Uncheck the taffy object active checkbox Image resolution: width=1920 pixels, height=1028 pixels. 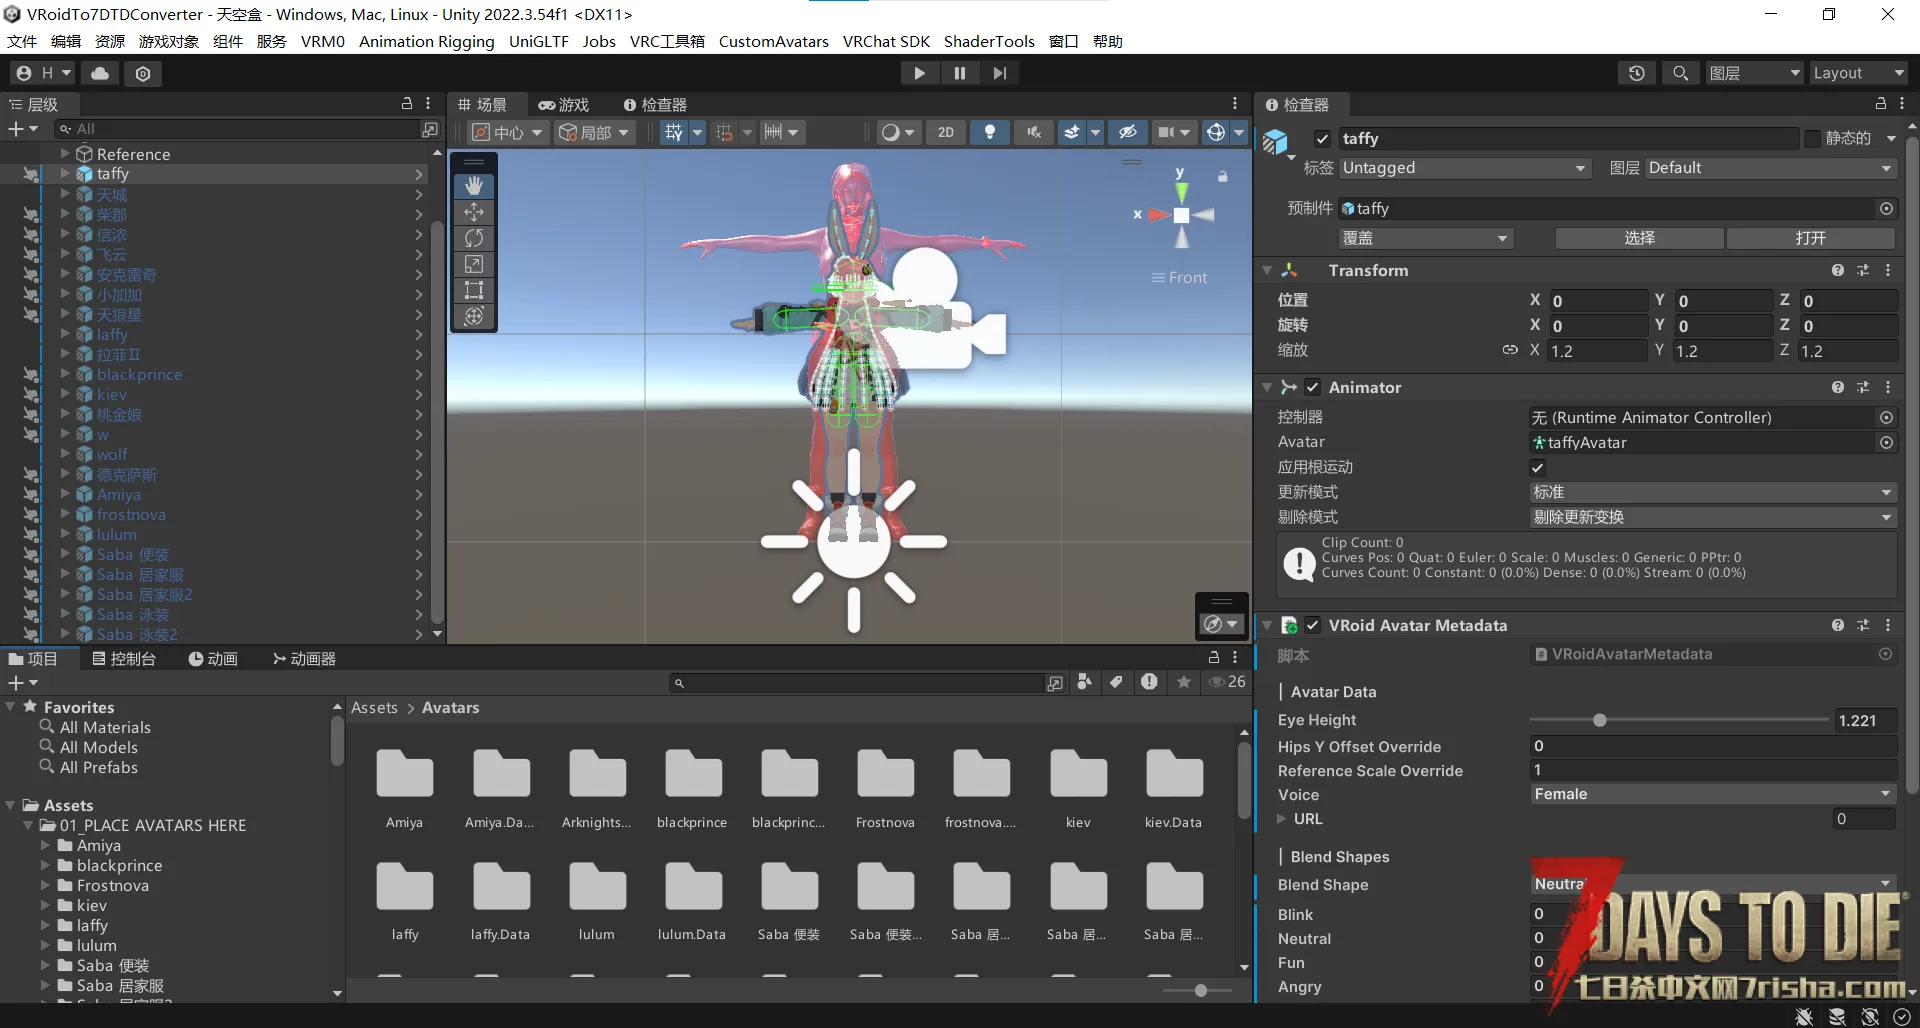click(x=1322, y=139)
